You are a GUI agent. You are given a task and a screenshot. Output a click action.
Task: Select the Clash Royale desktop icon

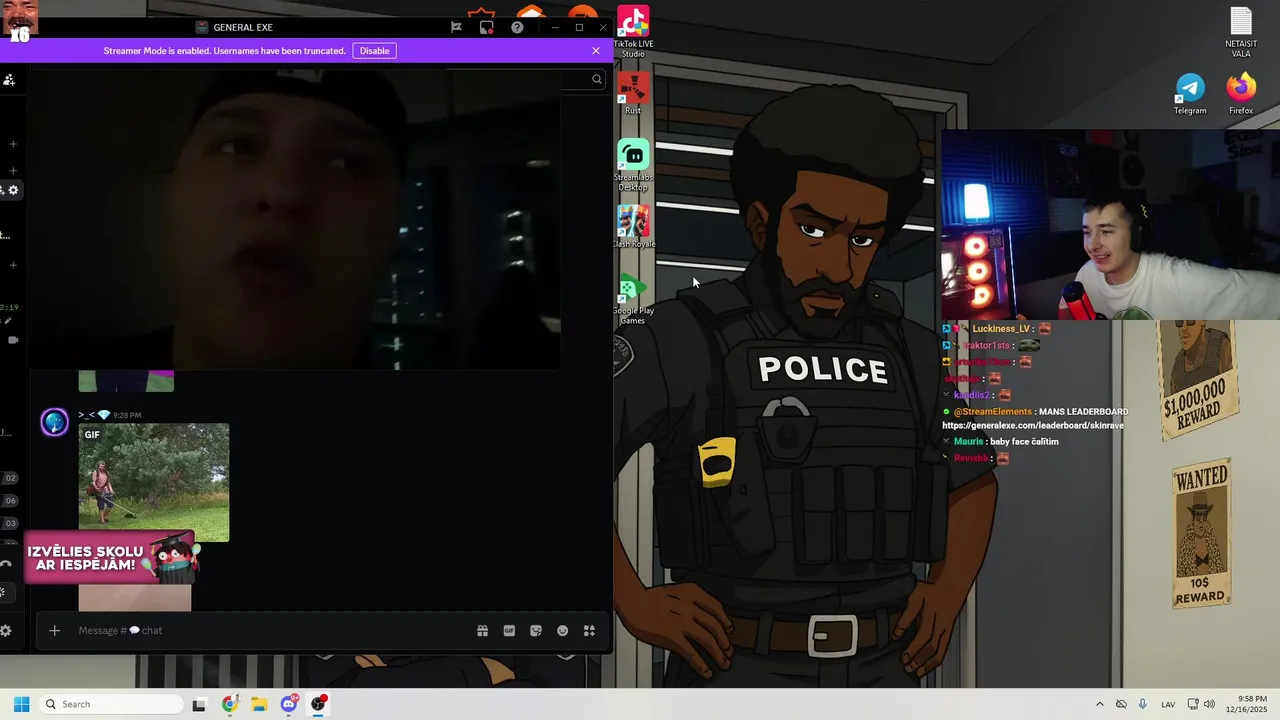(633, 227)
